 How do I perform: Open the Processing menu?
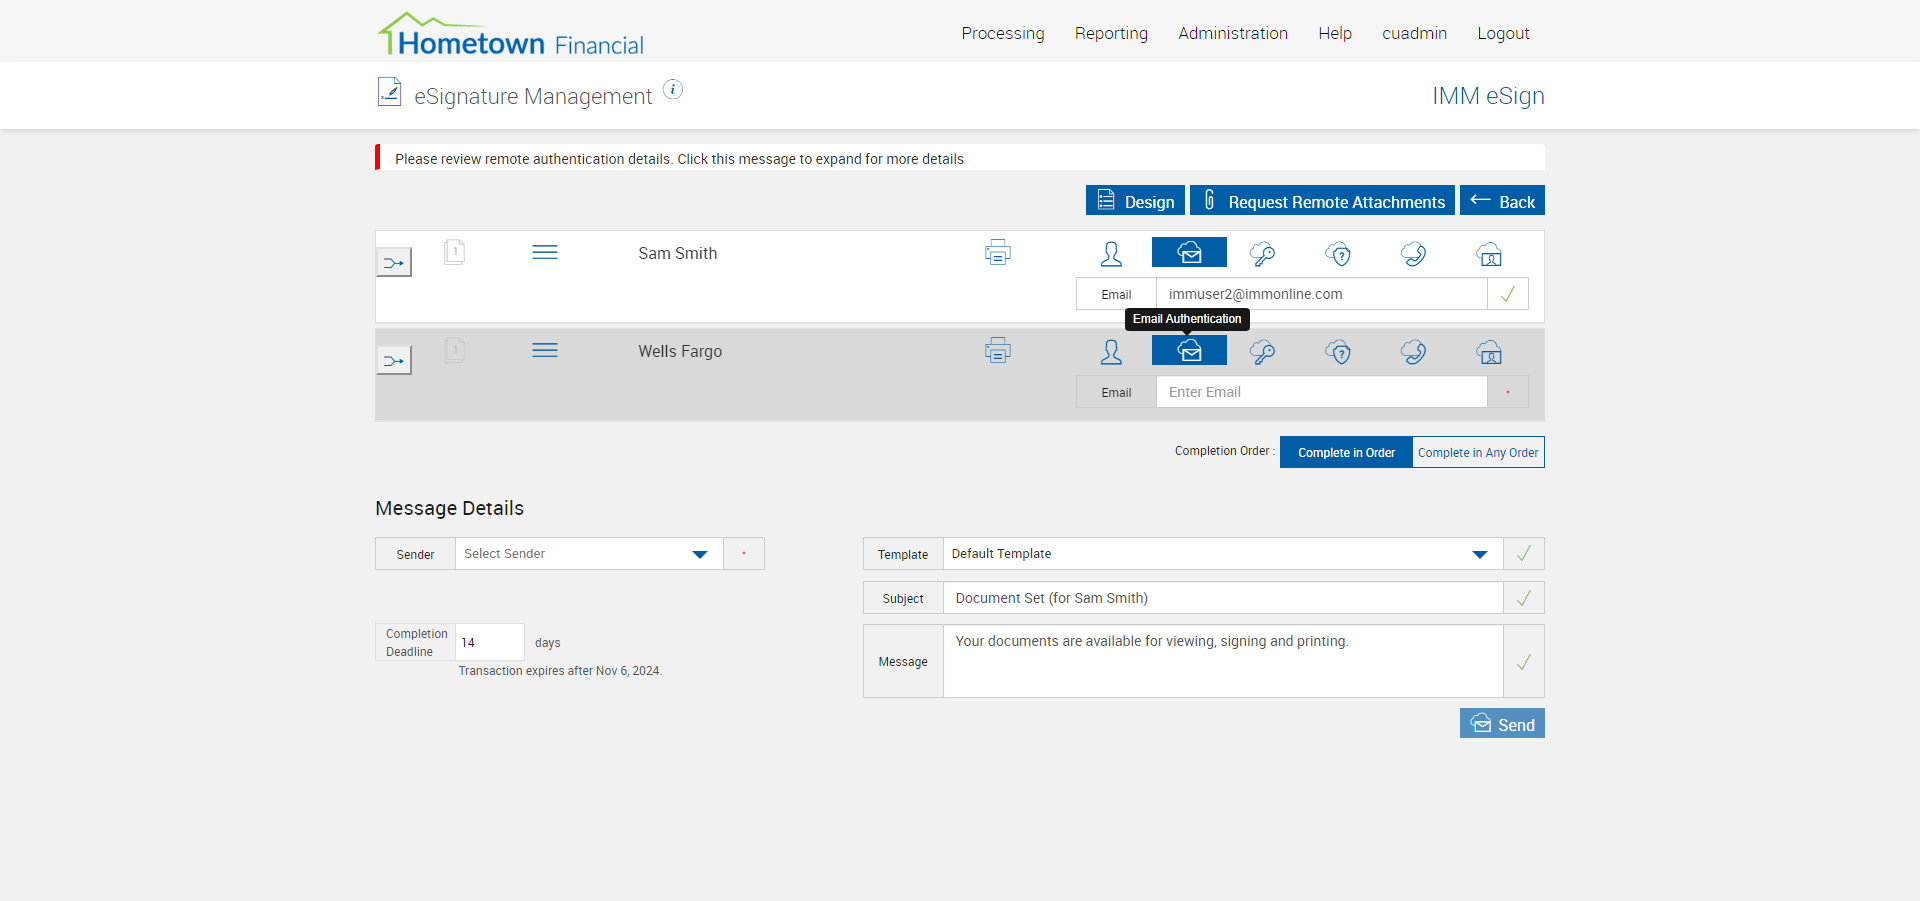1003,33
